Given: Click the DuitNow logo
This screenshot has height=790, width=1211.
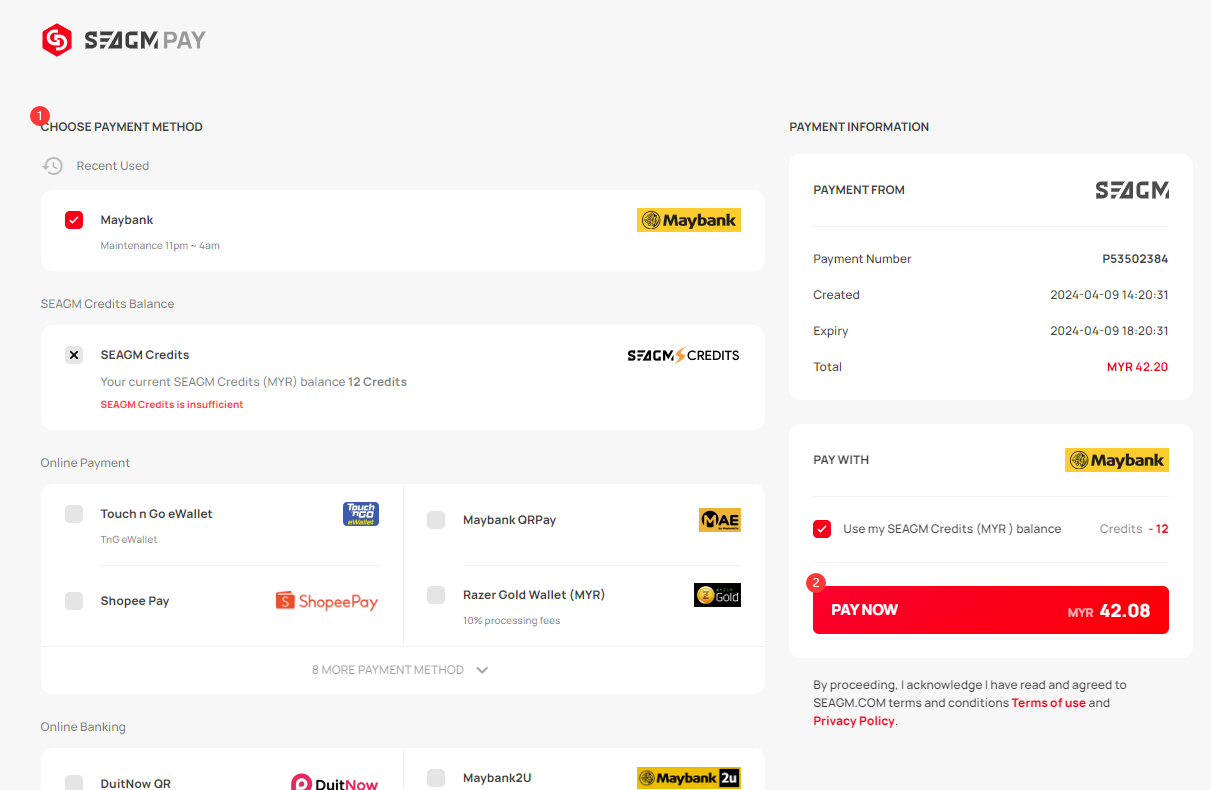Looking at the screenshot, I should (335, 784).
